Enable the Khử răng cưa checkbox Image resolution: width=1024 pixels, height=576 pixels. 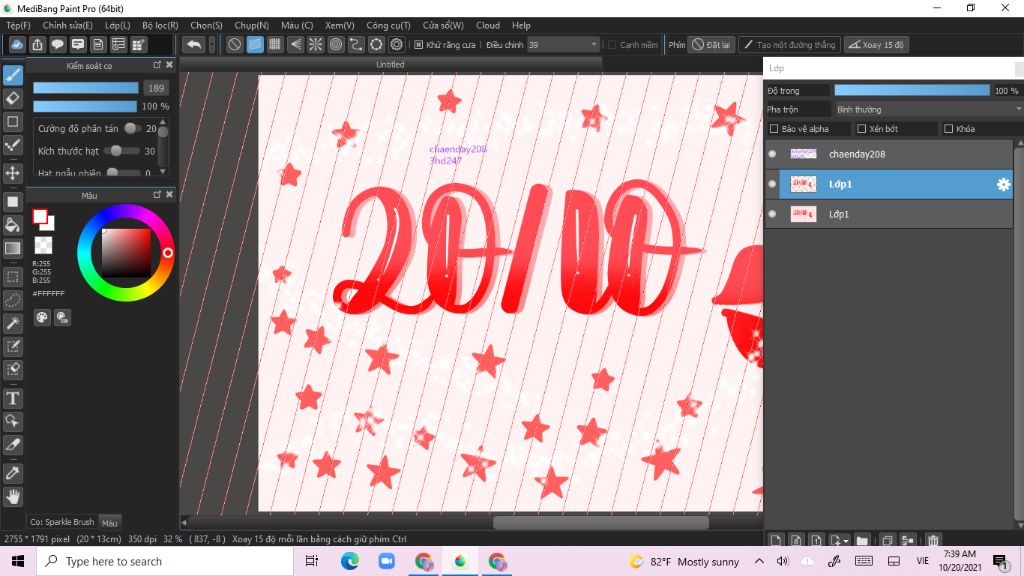point(419,44)
